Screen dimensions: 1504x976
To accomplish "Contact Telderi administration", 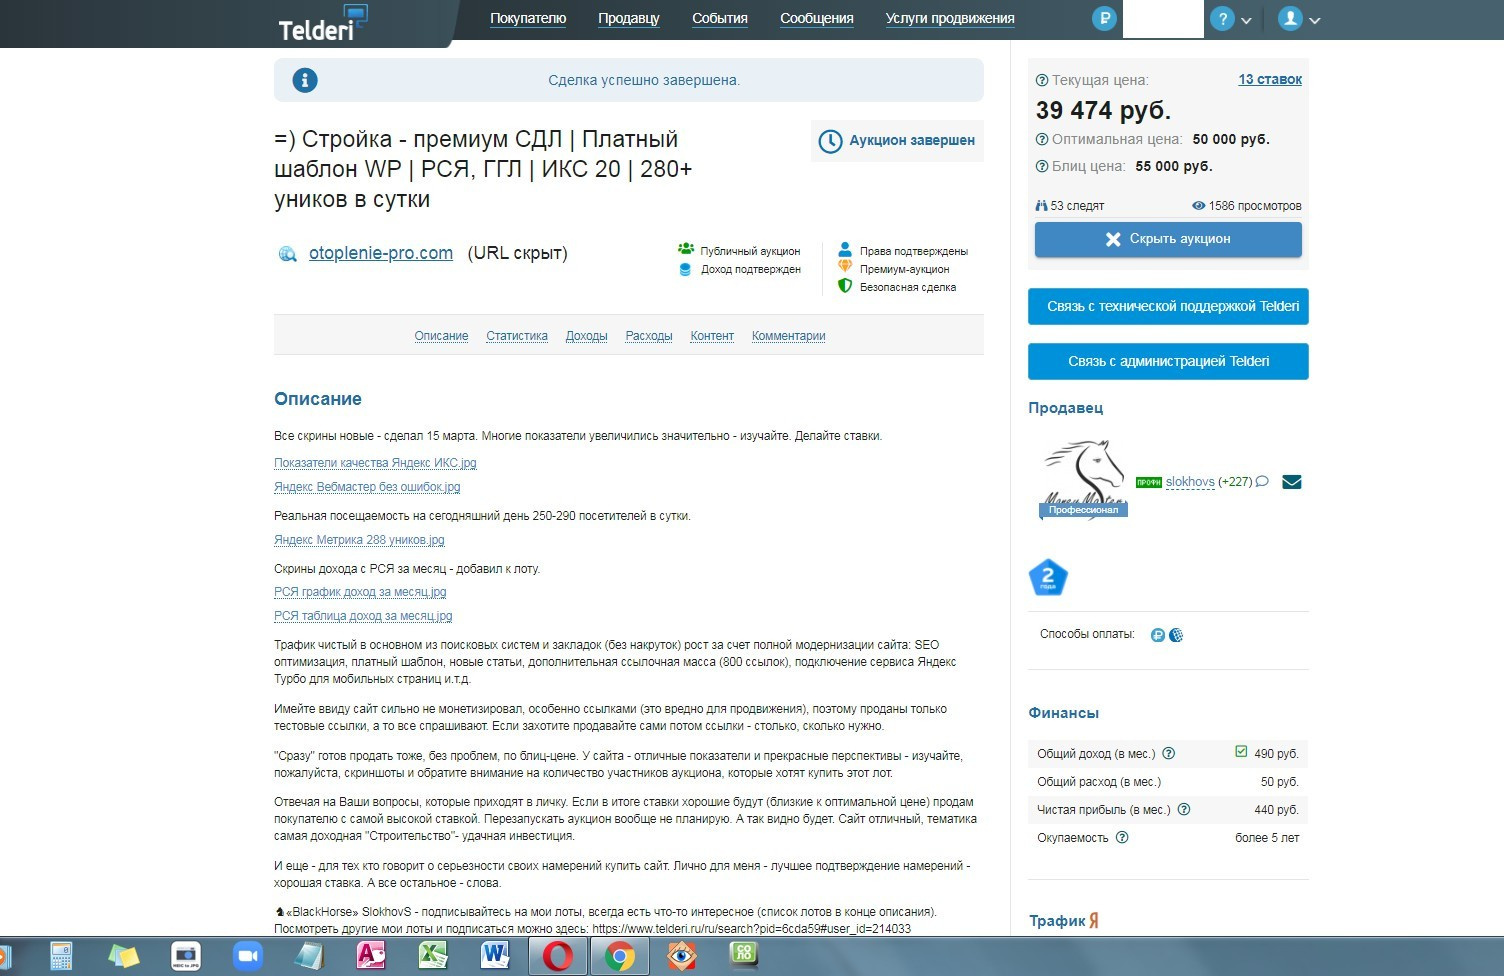I will click(1168, 361).
